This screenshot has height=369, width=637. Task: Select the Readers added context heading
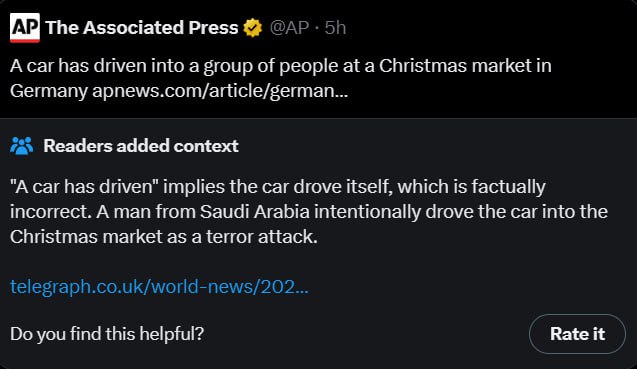[x=141, y=146]
